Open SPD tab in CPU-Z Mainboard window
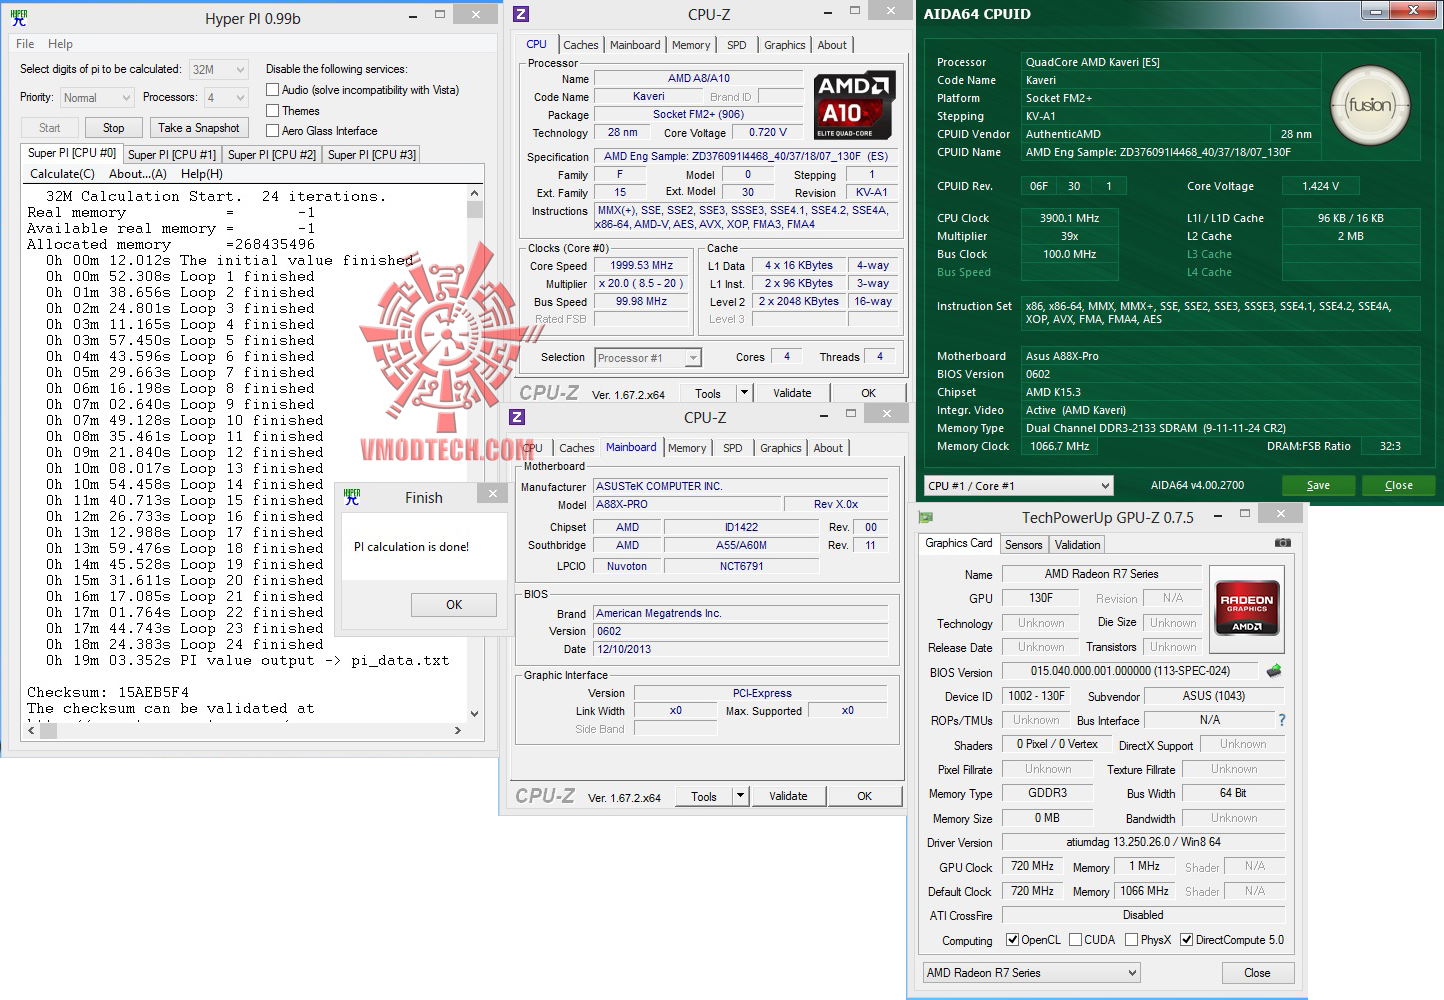 [x=733, y=448]
